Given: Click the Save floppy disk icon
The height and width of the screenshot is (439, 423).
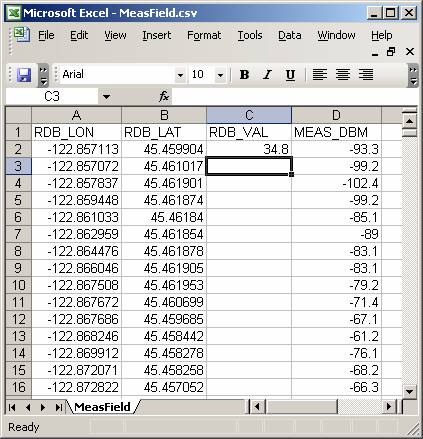Looking at the screenshot, I should tap(24, 75).
